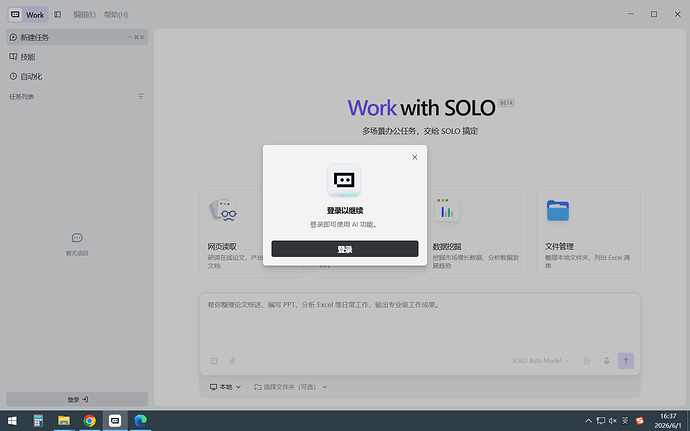Expand the 本地 location dropdown
The height and width of the screenshot is (431, 690).
pyautogui.click(x=225, y=387)
